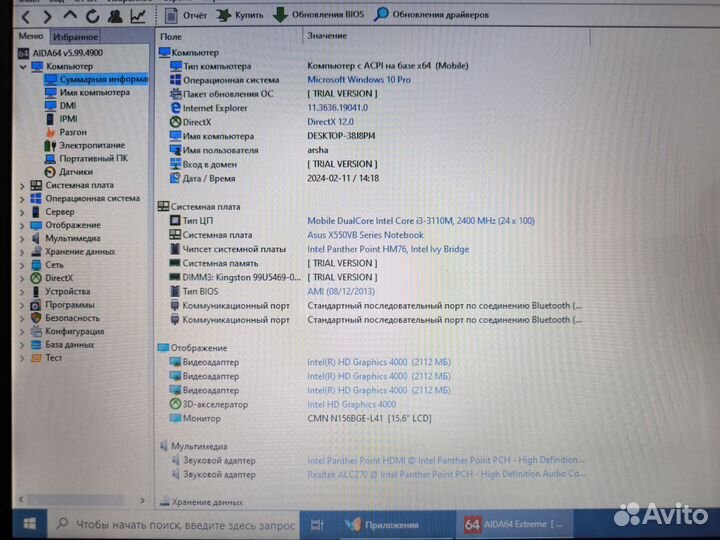The height and width of the screenshot is (540, 720).
Task: Open Обновления драйверов
Action: 432,15
